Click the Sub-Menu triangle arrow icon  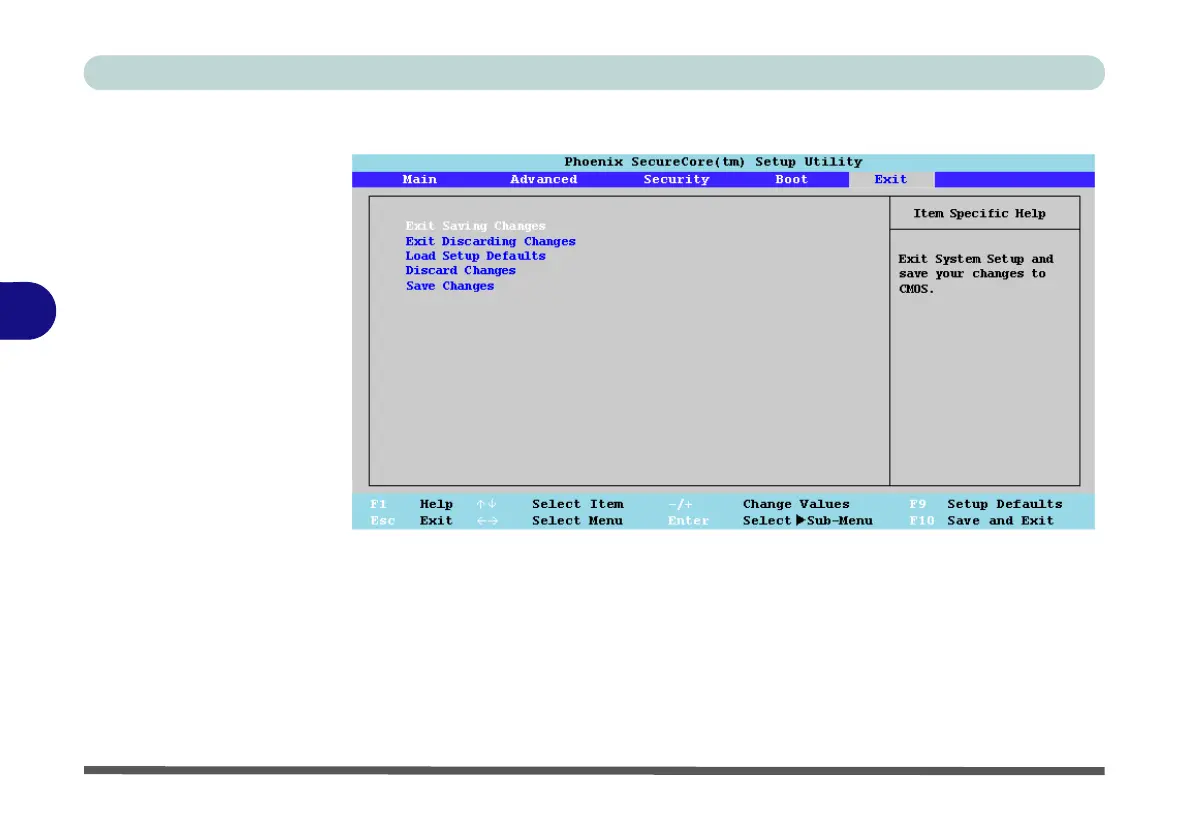tap(800, 521)
